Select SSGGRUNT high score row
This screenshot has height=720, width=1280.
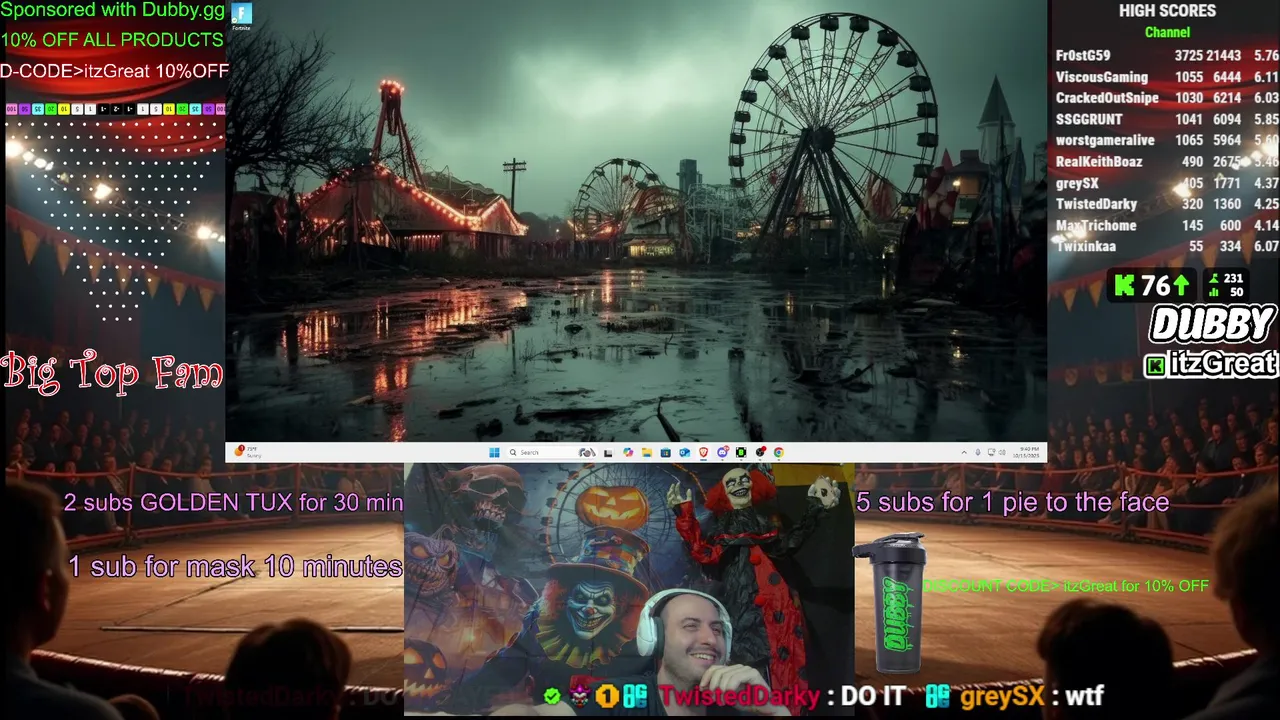pos(1167,119)
